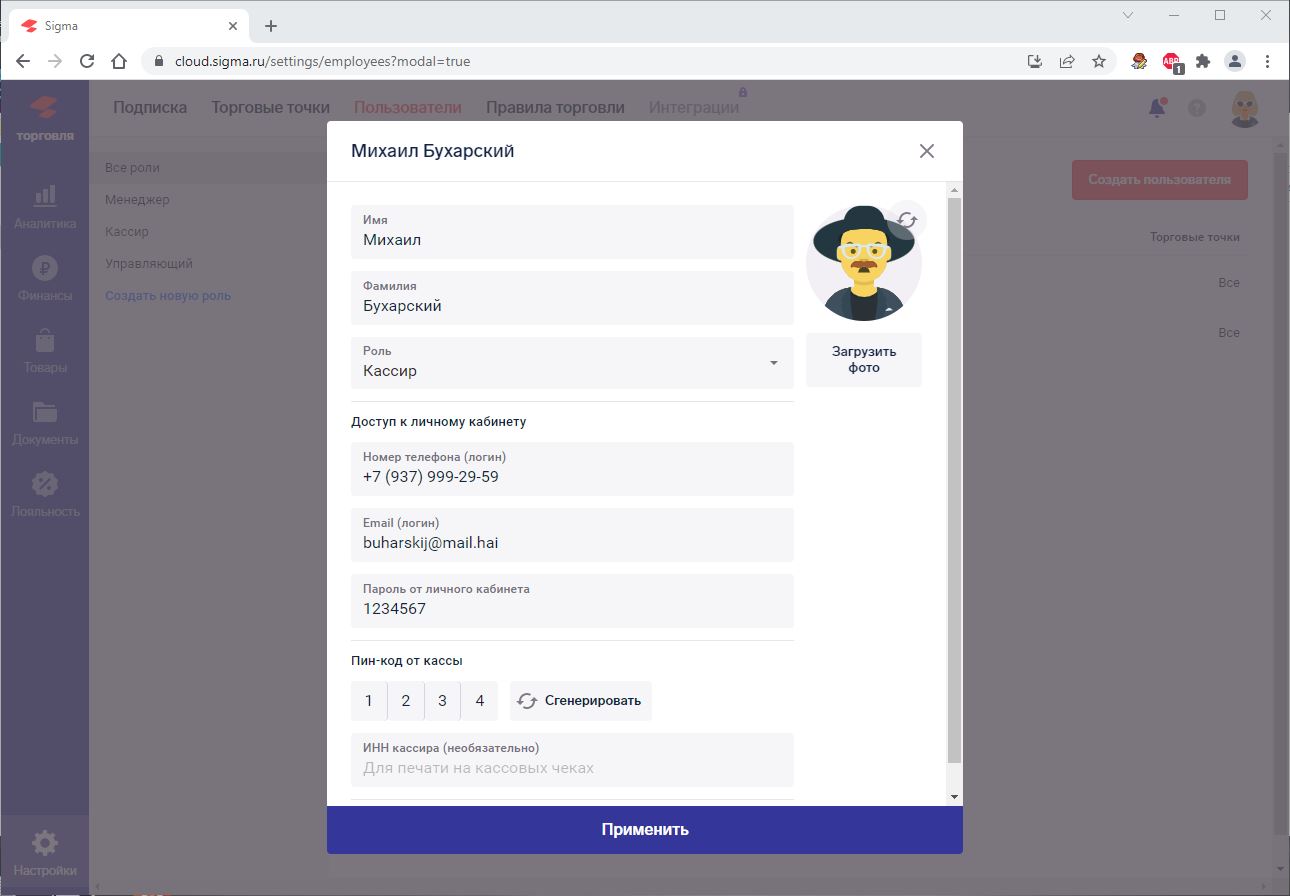The image size is (1290, 896).
Task: Click the Создать новую роль link
Action: pos(167,295)
